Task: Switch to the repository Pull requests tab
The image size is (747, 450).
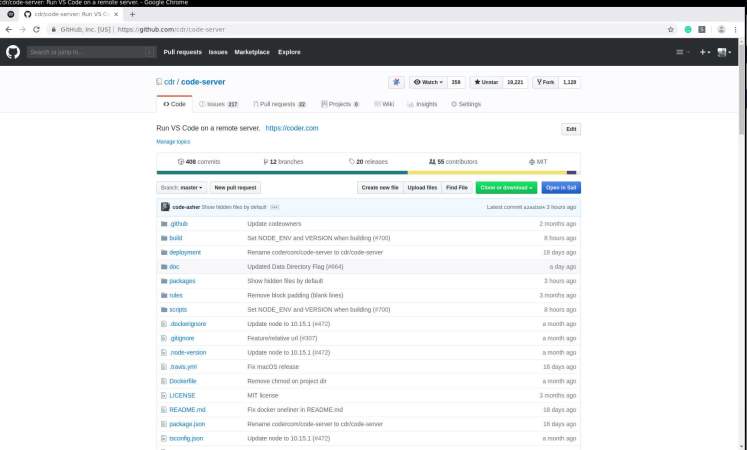Action: pyautogui.click(x=279, y=104)
